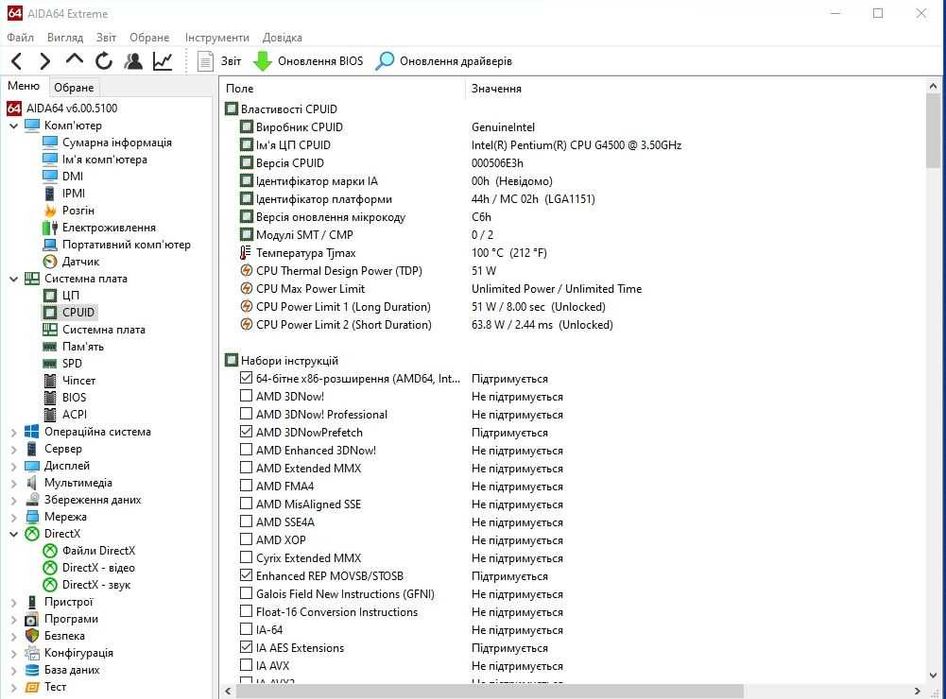
Task: Select the DMI tree item
Action: pos(72,176)
